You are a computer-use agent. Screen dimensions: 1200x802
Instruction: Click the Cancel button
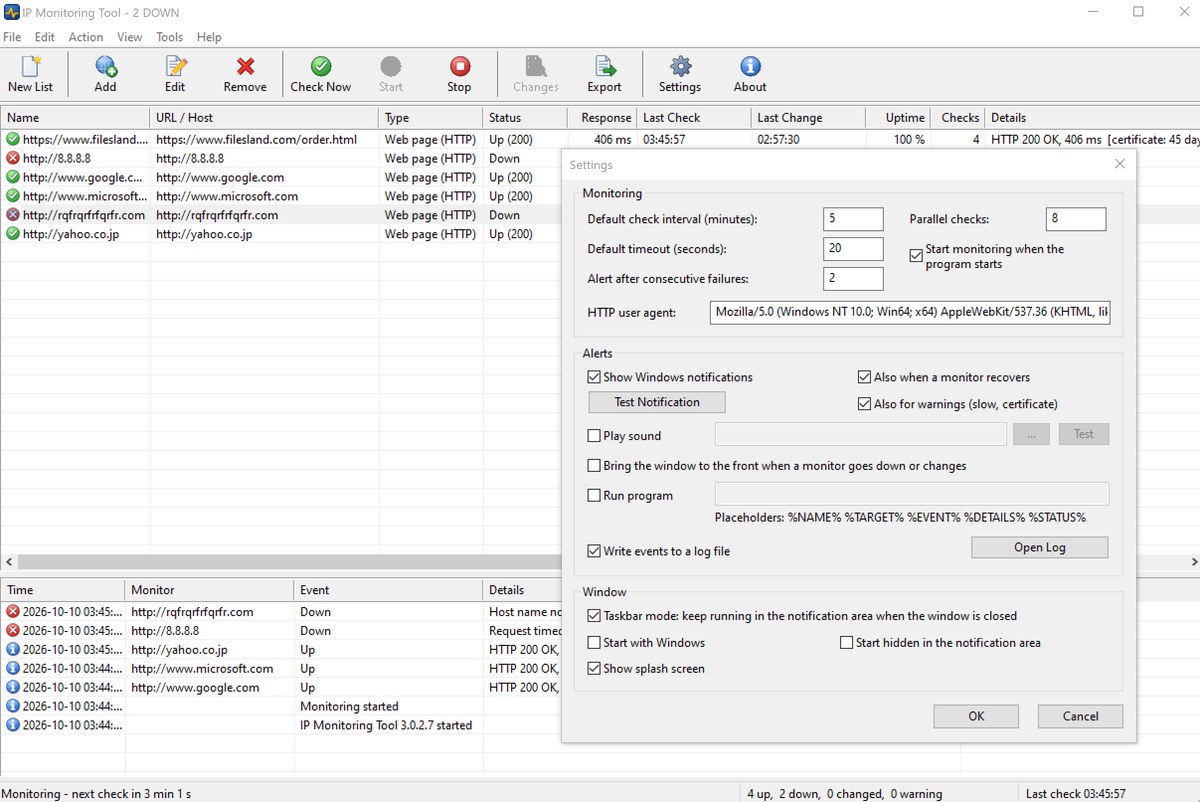[x=1080, y=716]
